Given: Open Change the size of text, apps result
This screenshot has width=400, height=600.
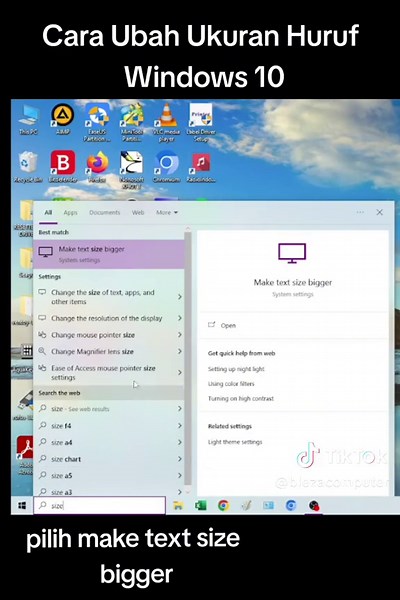Looking at the screenshot, I should click(103, 297).
